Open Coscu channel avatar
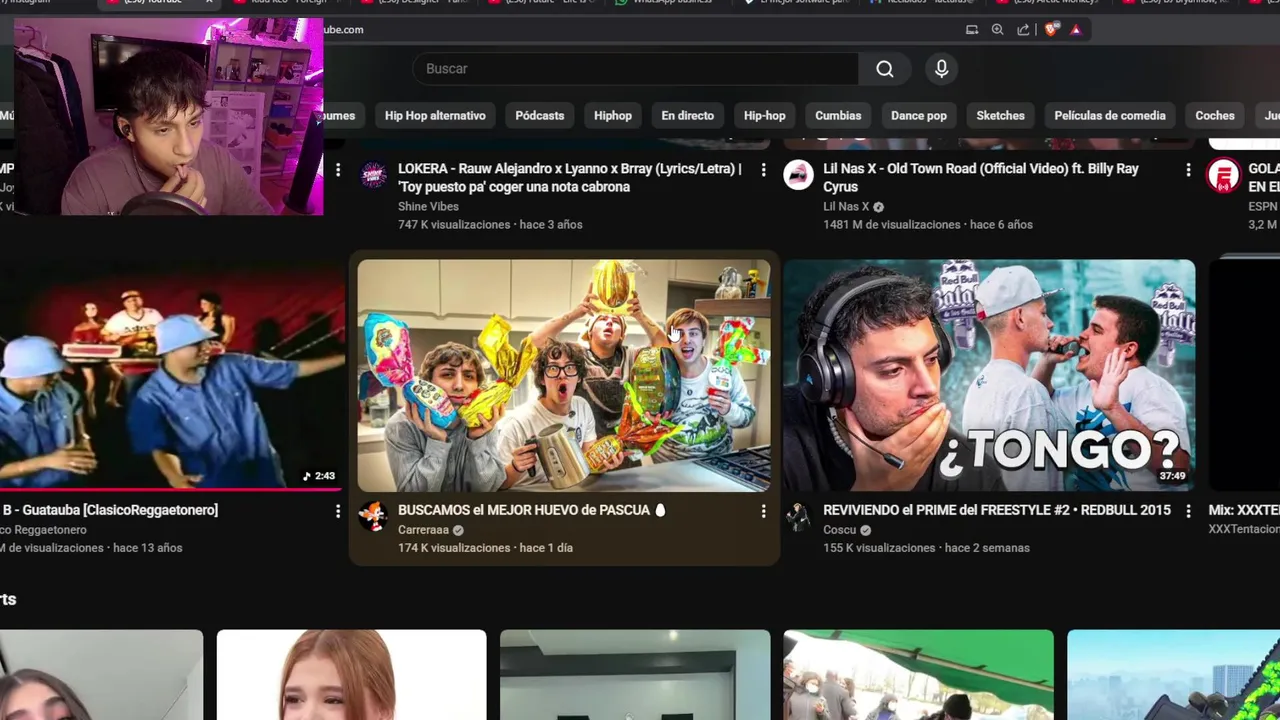 pos(798,516)
